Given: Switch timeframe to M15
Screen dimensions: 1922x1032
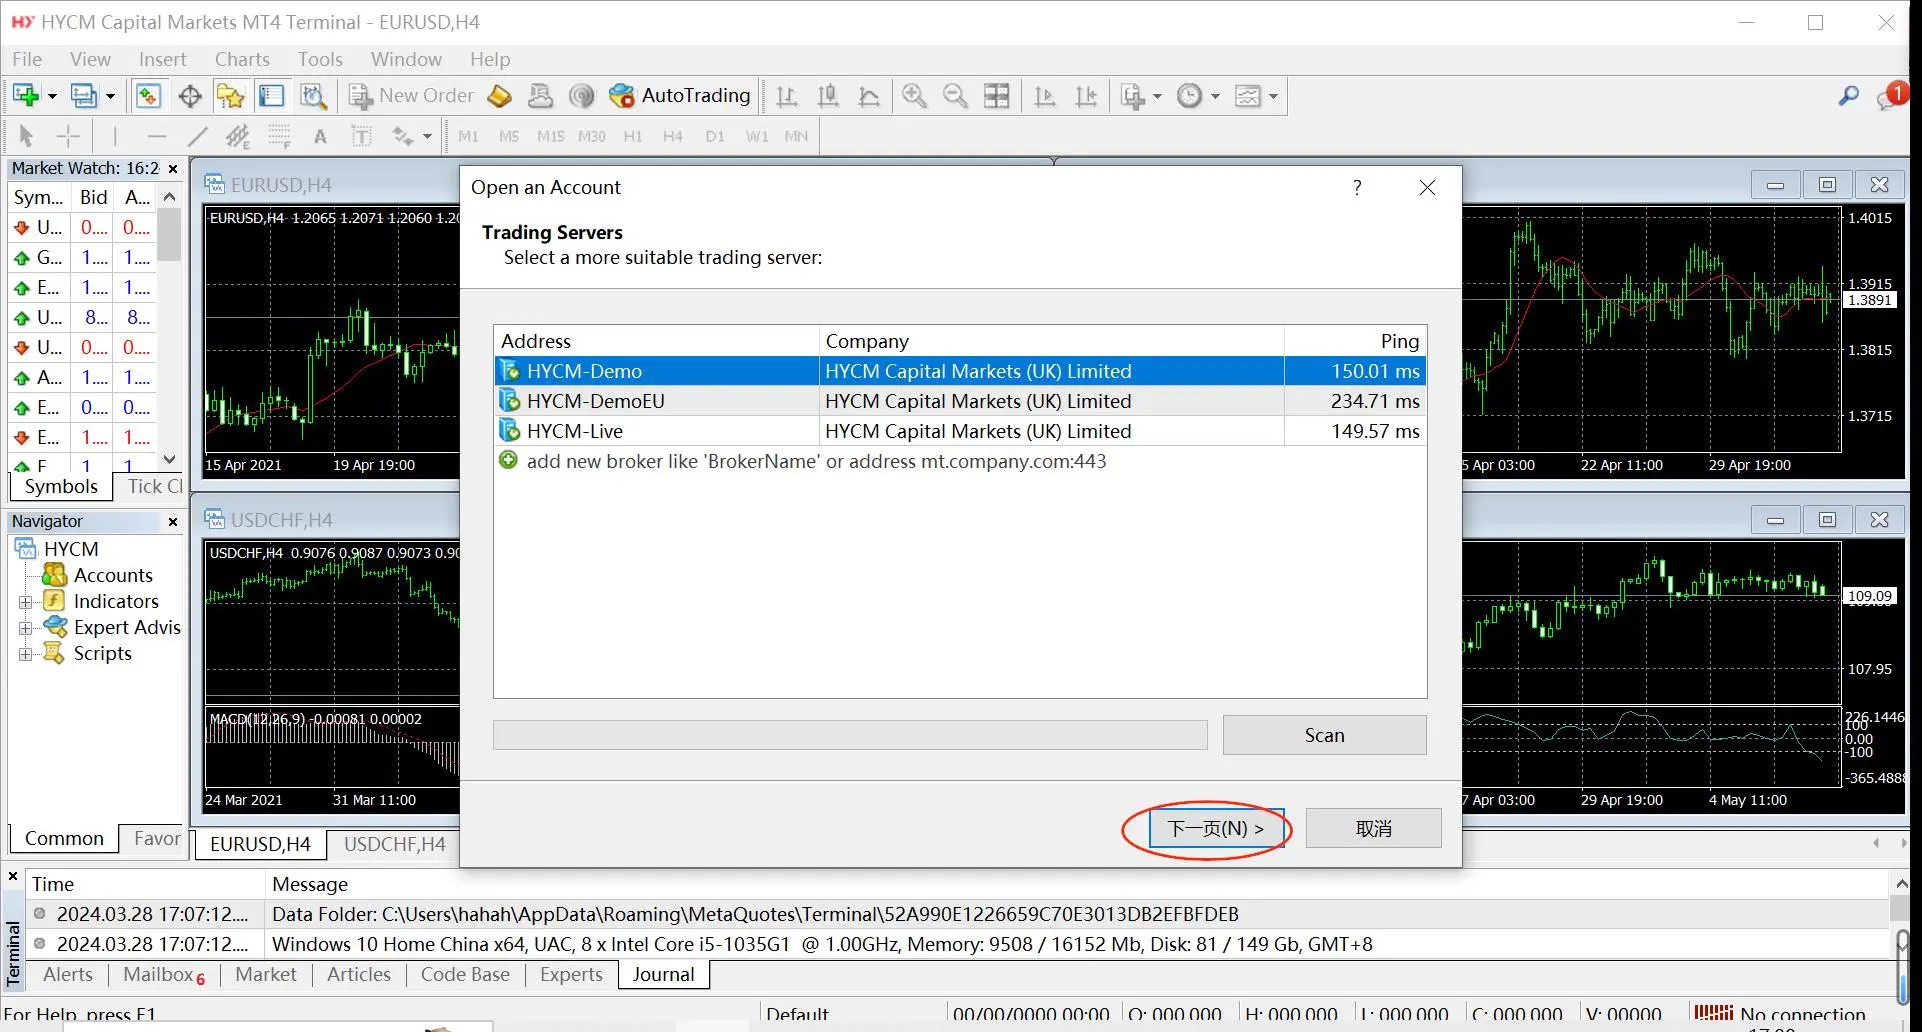Looking at the screenshot, I should [x=550, y=136].
